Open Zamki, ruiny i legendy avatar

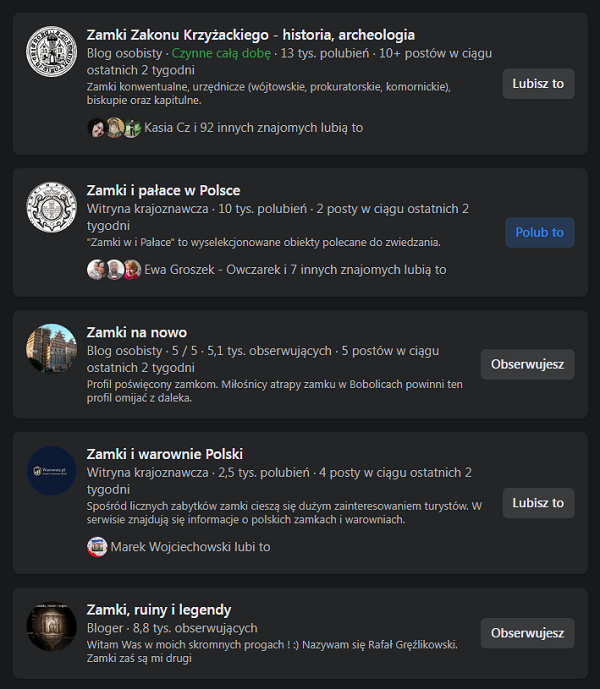(51, 627)
